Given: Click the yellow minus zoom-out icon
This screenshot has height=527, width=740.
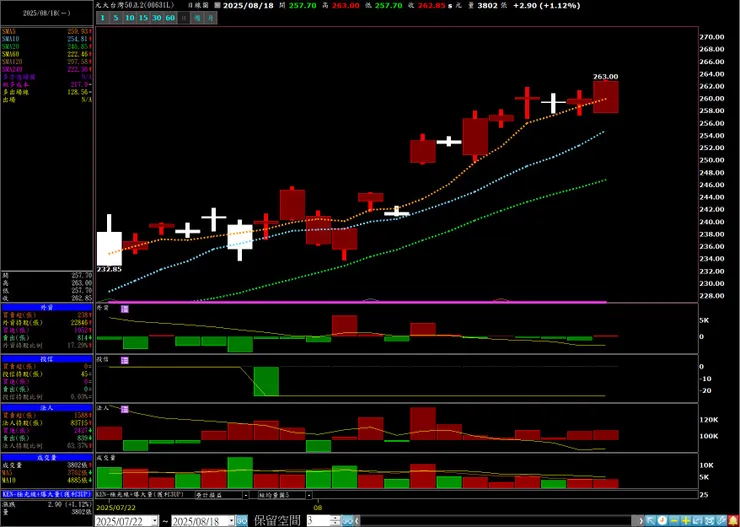Looking at the screenshot, I should [674, 521].
